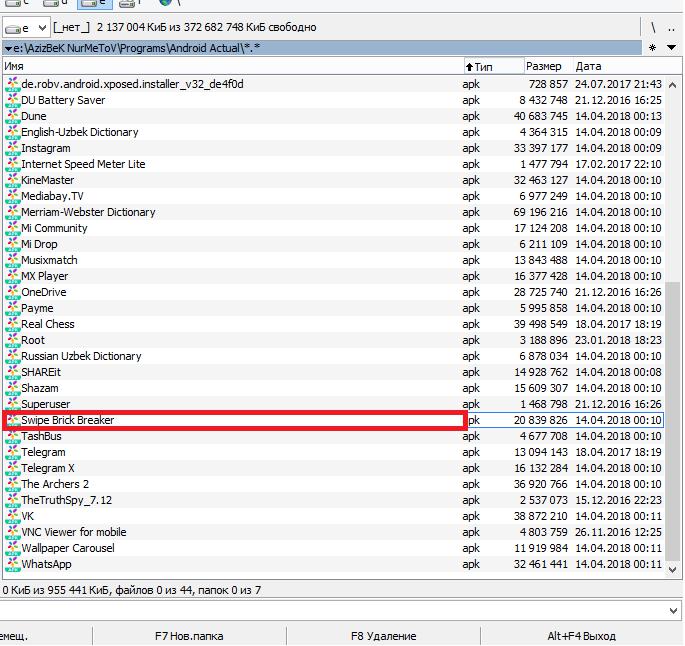Select the VNC Viewer for mobile file

[x=74, y=532]
